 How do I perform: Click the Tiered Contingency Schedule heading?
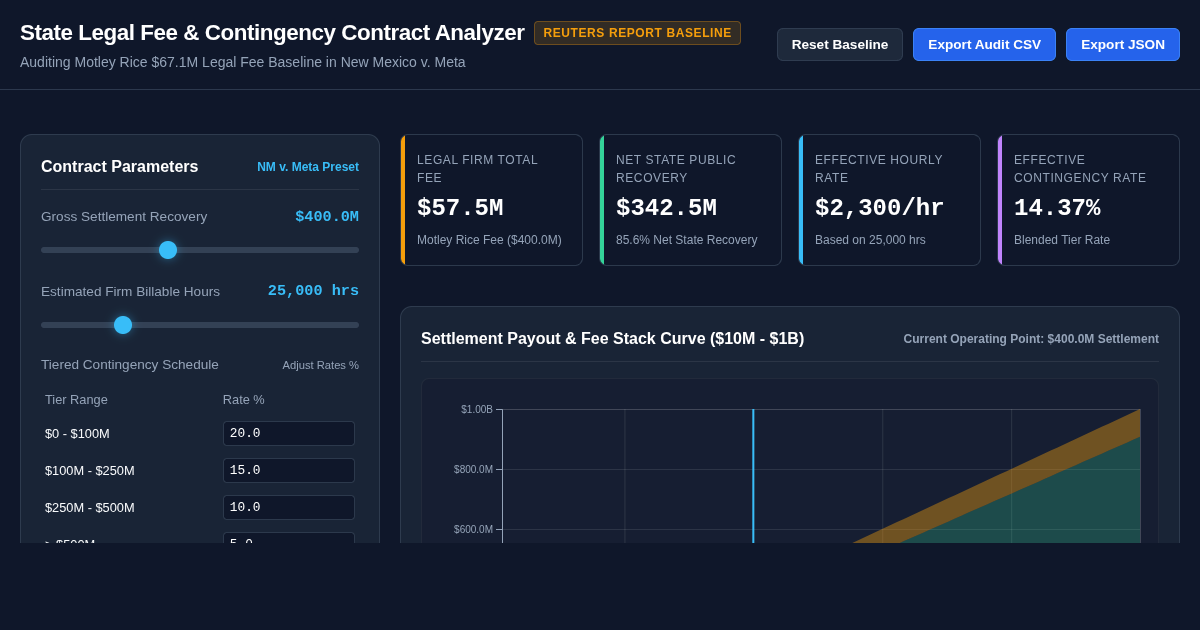(x=130, y=365)
